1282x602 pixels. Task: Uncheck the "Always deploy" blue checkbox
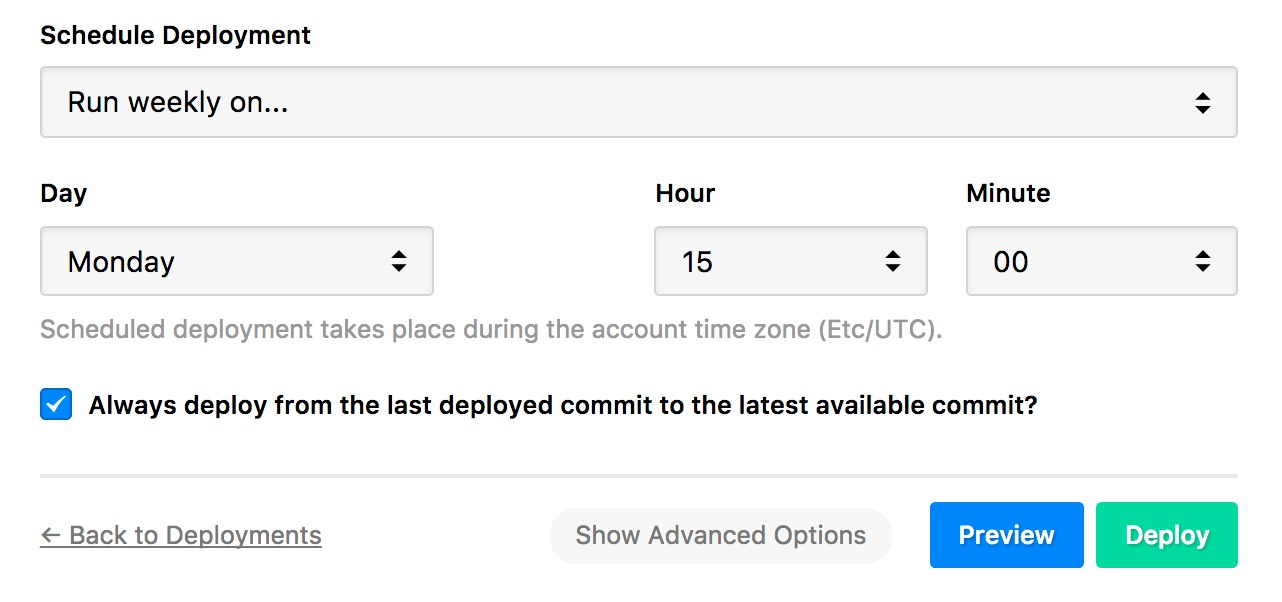tap(56, 405)
